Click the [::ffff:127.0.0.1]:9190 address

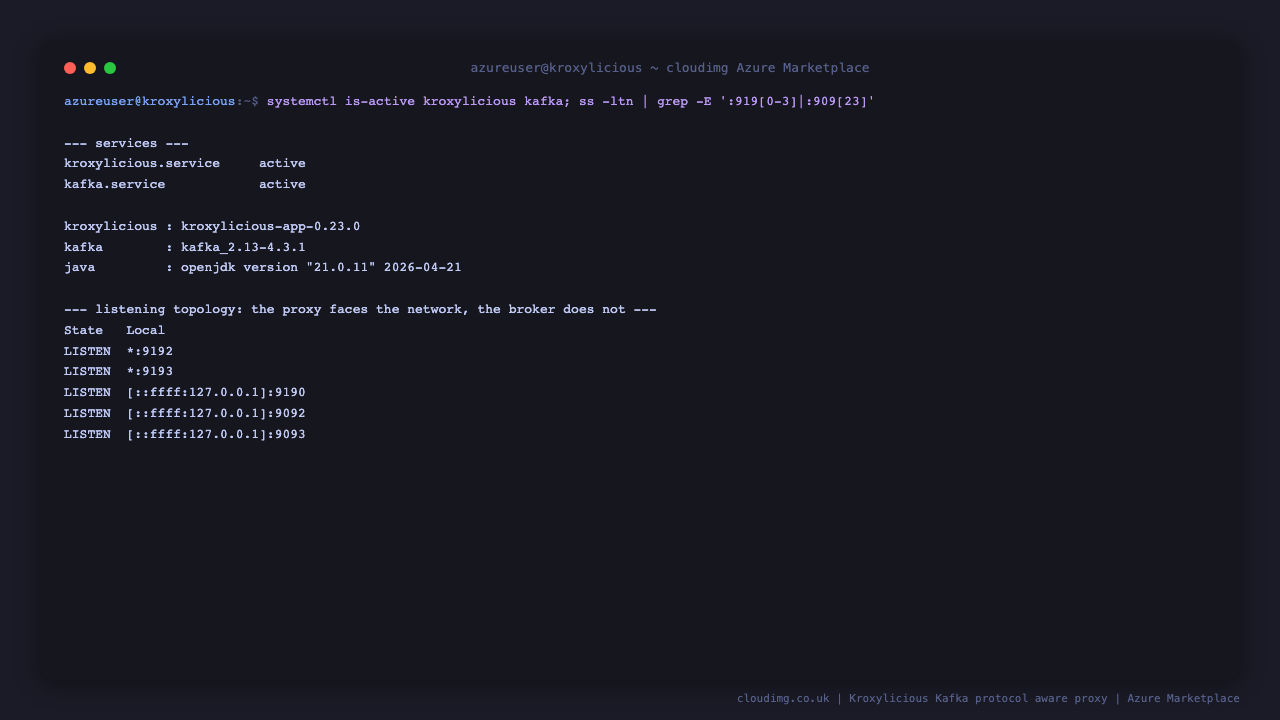coord(216,392)
